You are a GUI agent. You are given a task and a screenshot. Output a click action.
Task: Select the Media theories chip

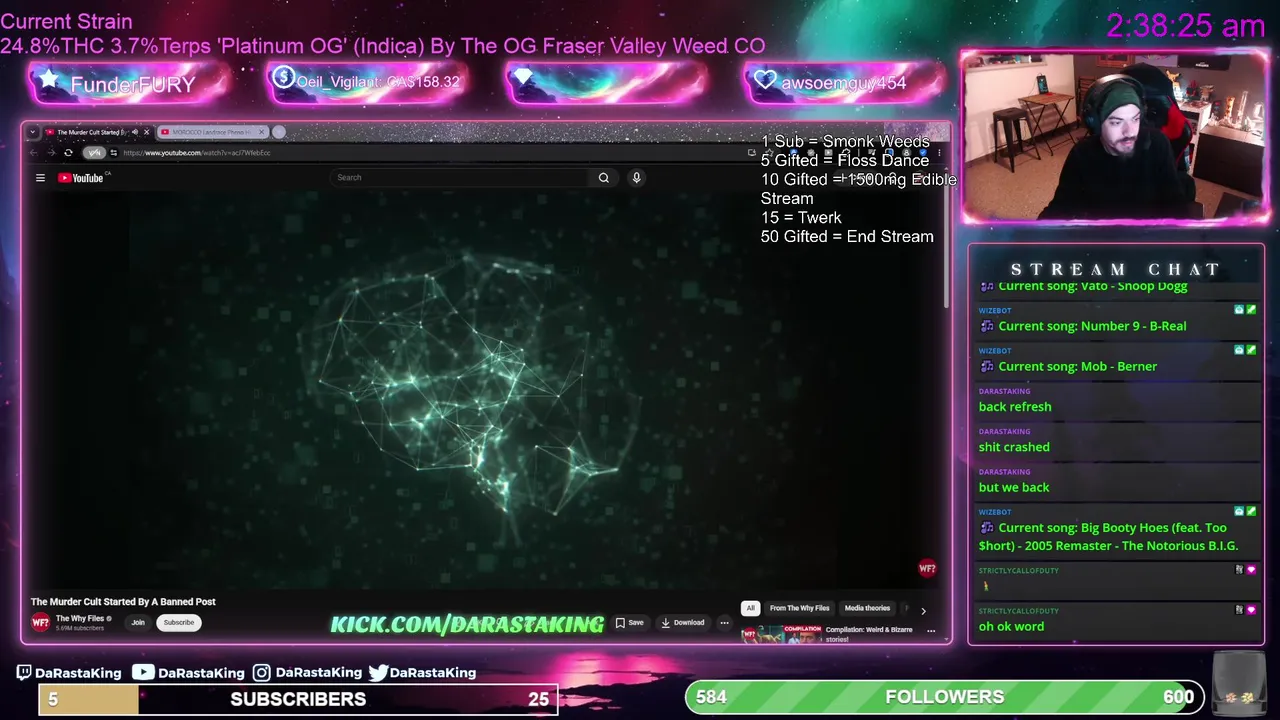[x=867, y=608]
